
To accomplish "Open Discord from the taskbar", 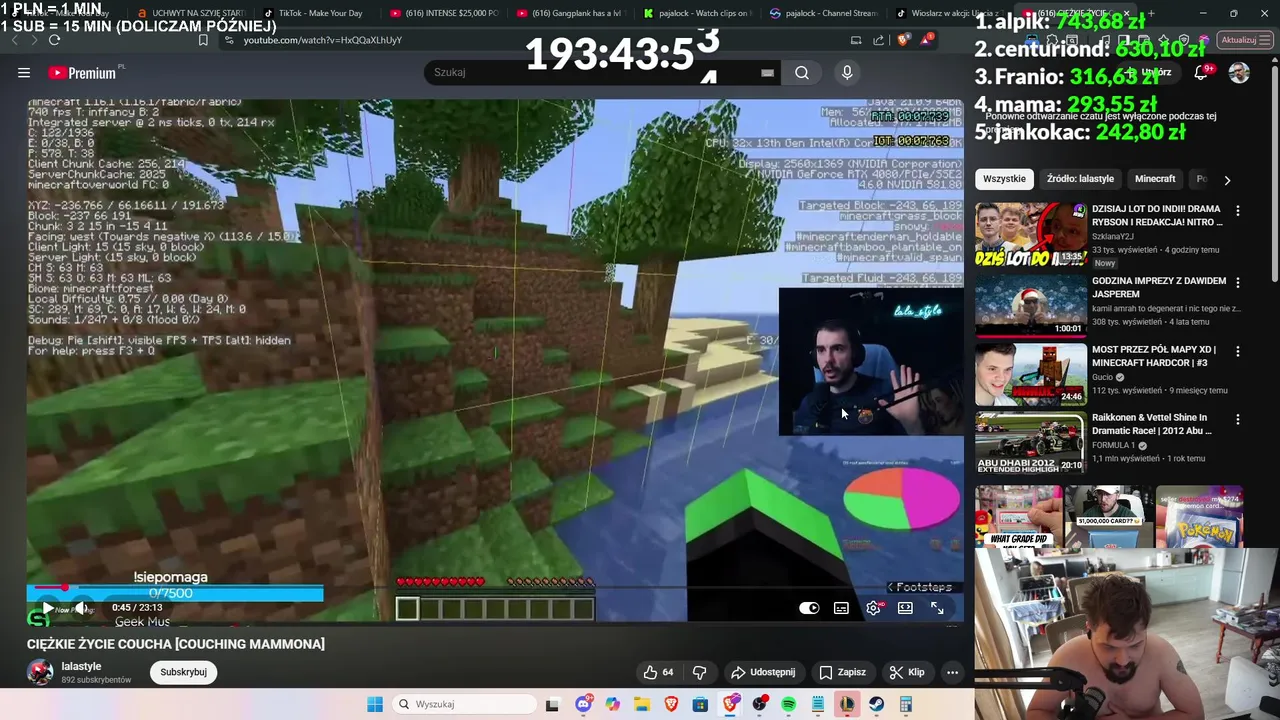I will pos(583,704).
